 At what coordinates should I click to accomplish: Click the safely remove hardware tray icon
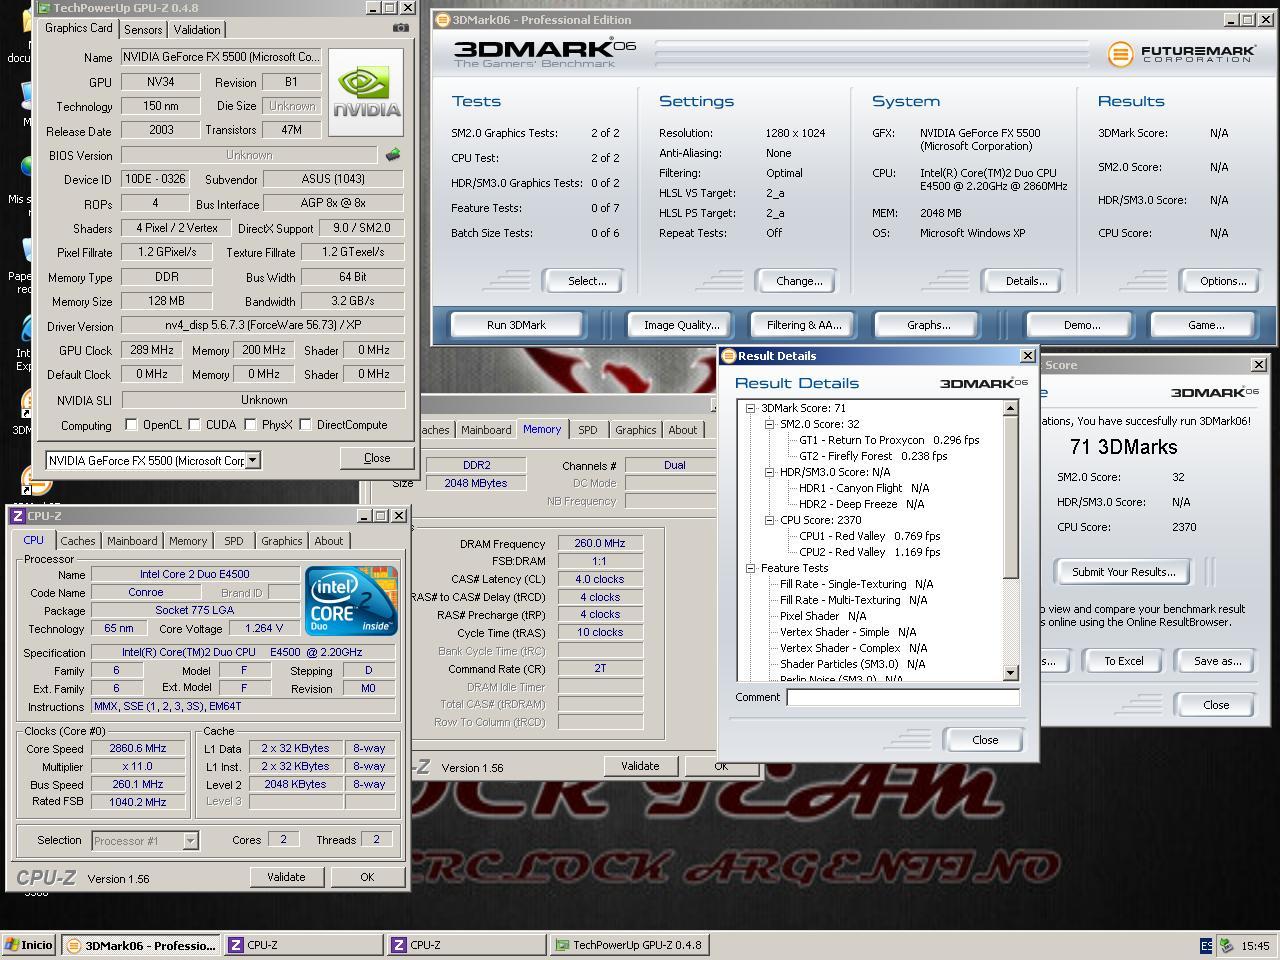1226,945
